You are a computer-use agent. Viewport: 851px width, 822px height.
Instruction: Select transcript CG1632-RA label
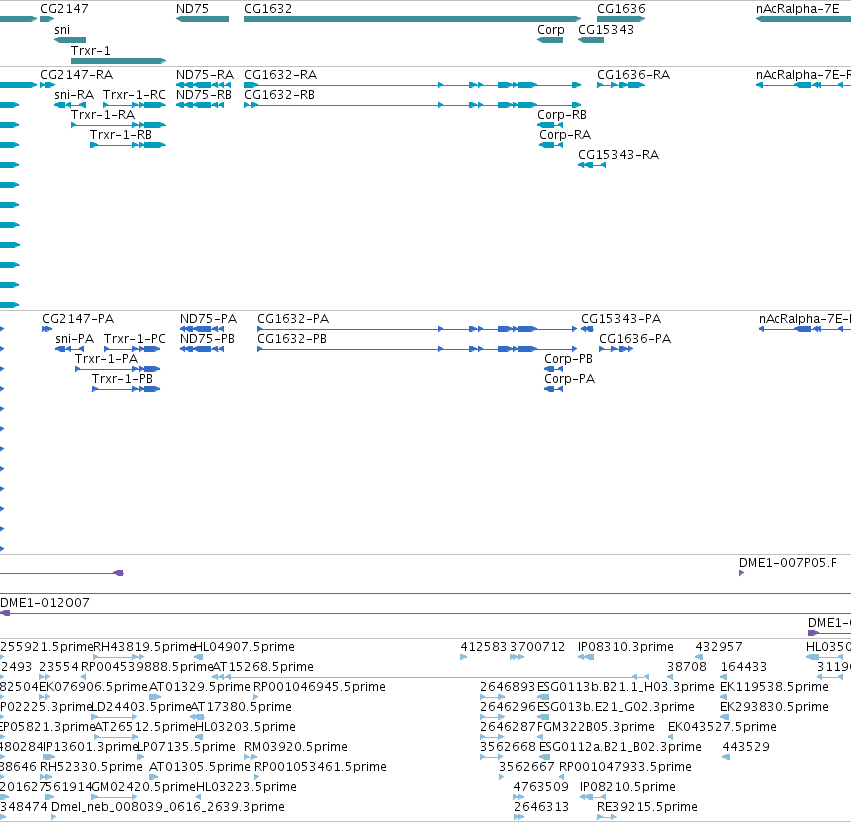click(281, 75)
